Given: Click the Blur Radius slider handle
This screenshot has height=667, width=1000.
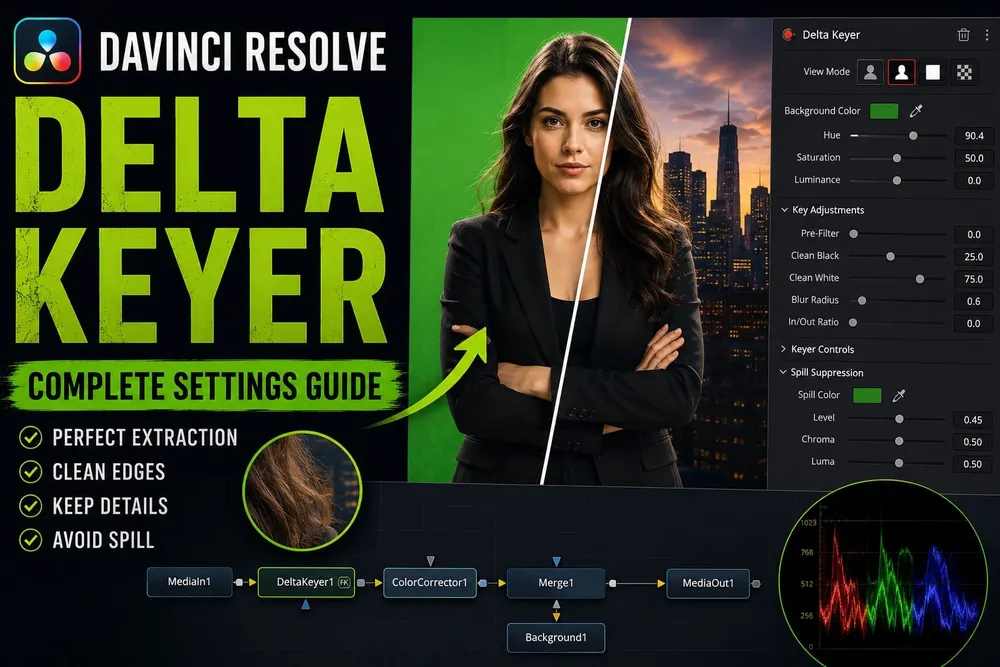Looking at the screenshot, I should coord(862,300).
